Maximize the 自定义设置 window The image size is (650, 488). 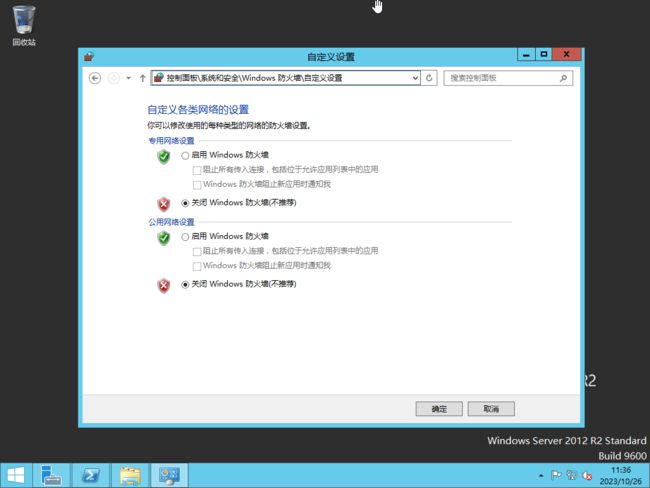544,54
